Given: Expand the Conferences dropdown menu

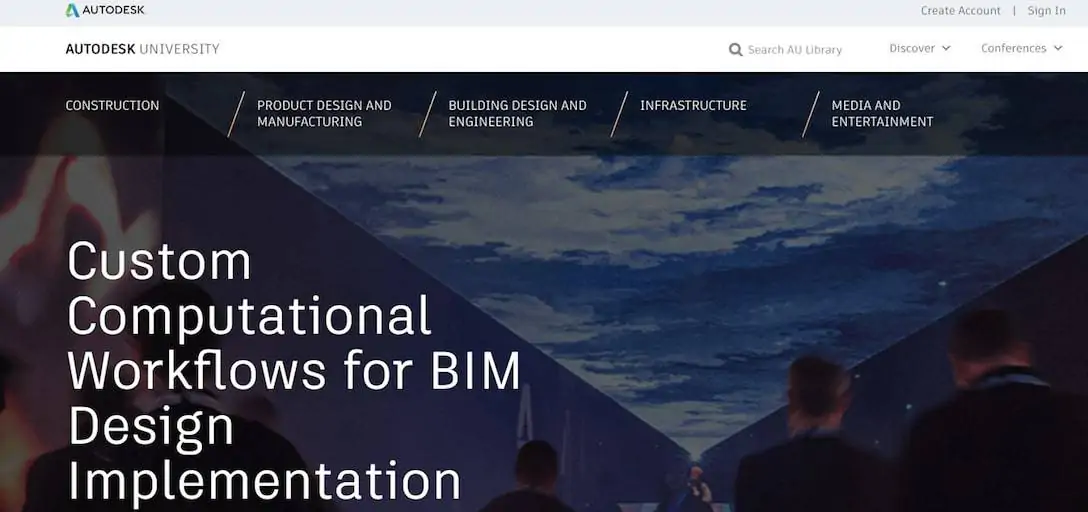Looking at the screenshot, I should pos(1021,48).
